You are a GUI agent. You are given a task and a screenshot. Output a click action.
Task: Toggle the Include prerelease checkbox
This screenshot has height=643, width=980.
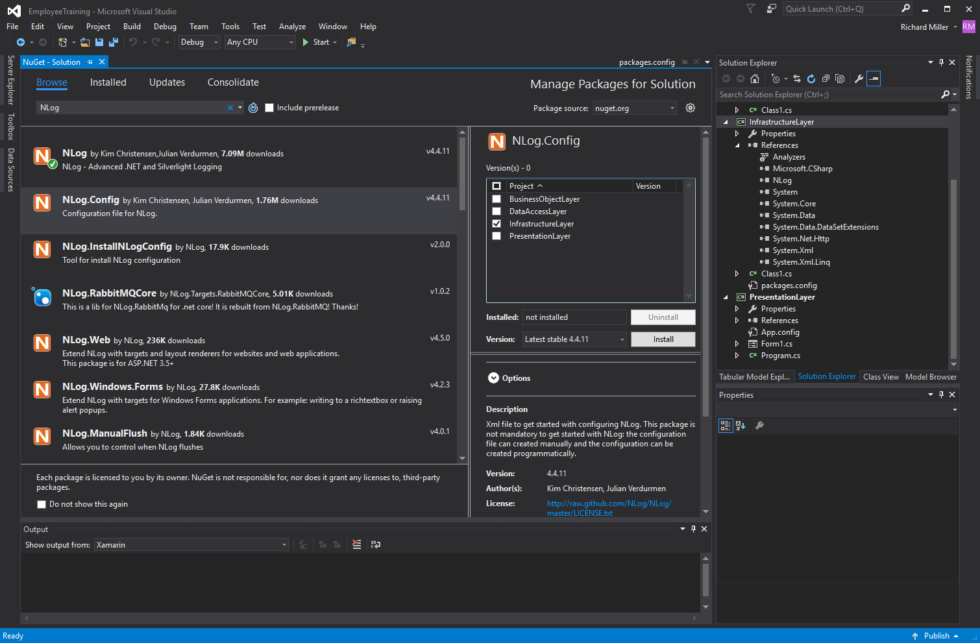click(x=269, y=108)
